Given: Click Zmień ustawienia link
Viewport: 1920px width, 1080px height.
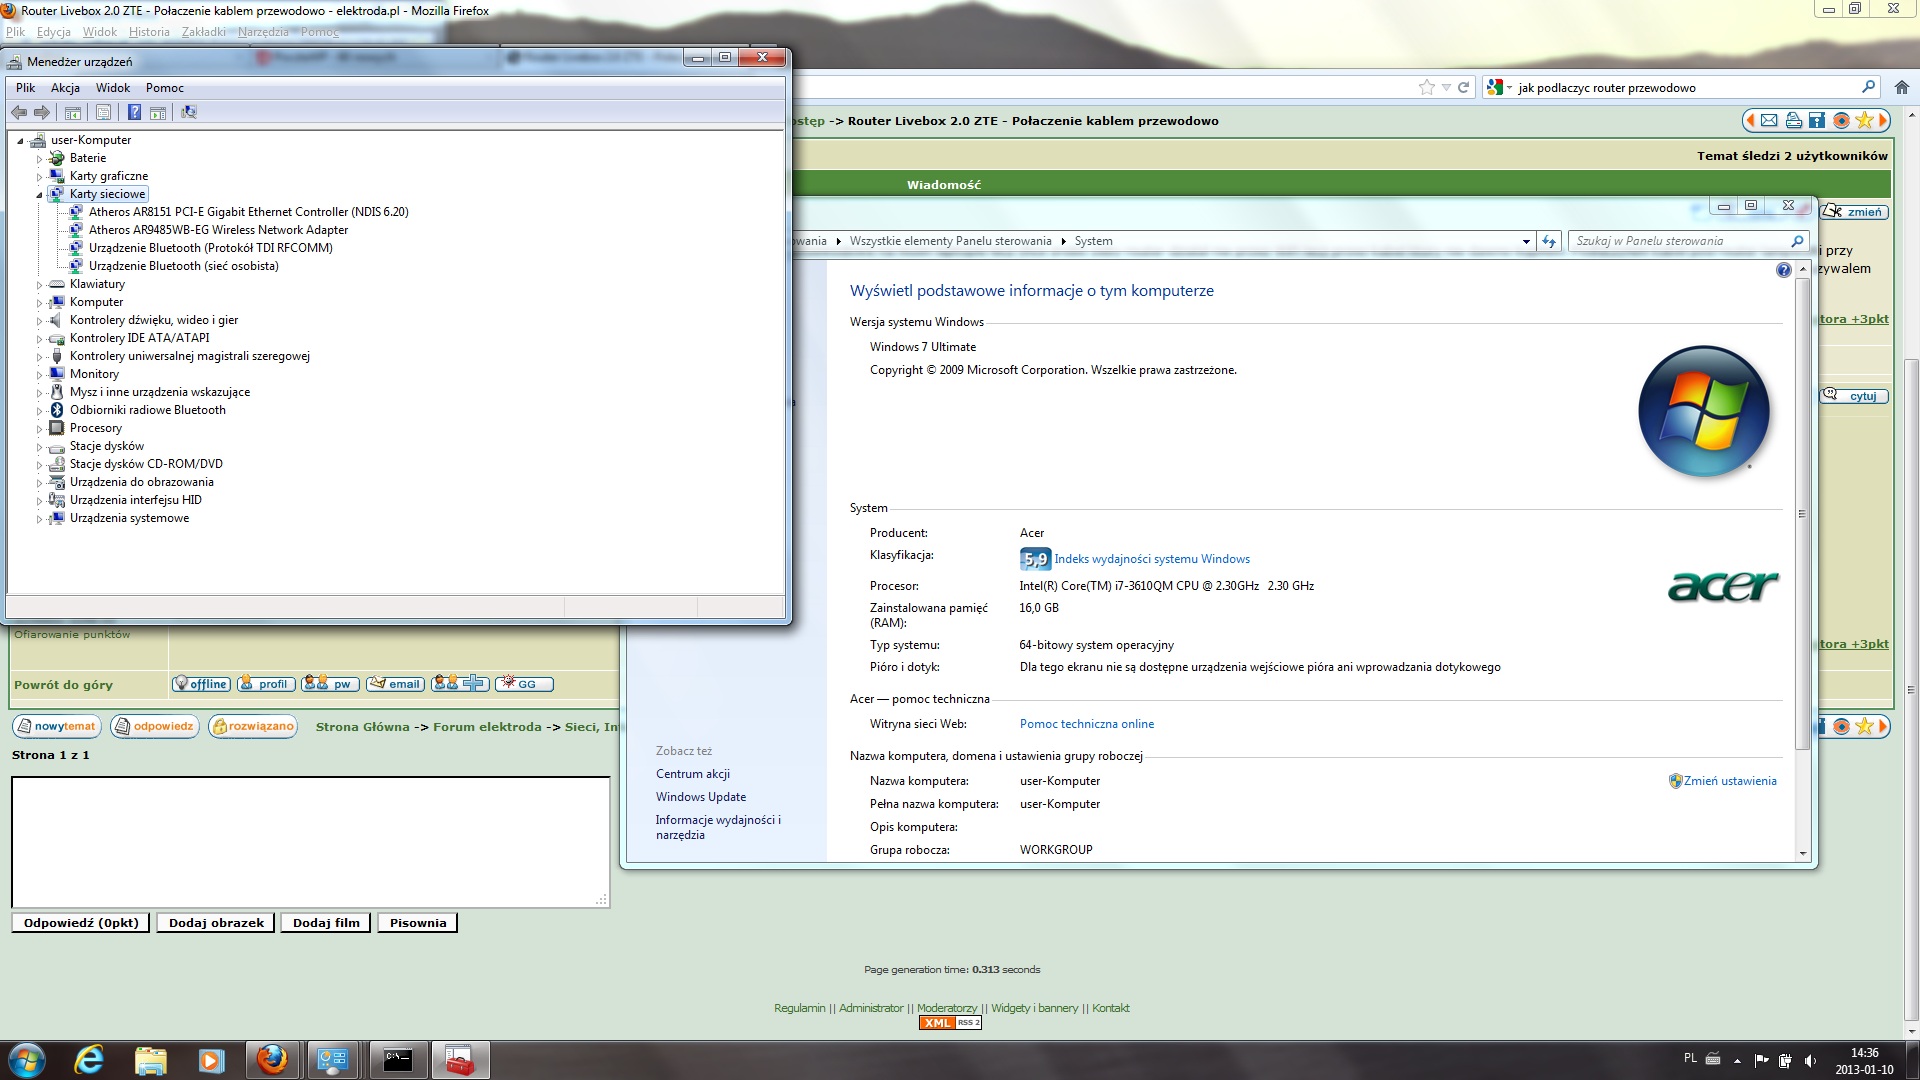Looking at the screenshot, I should [1729, 781].
